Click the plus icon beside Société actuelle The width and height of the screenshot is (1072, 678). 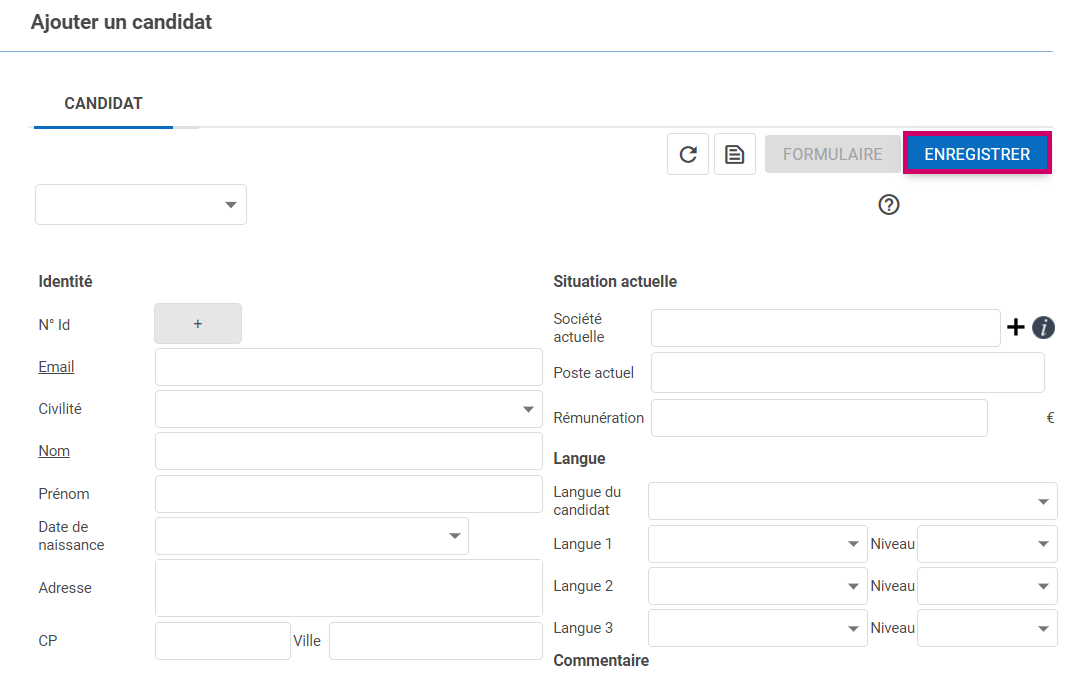[1016, 327]
